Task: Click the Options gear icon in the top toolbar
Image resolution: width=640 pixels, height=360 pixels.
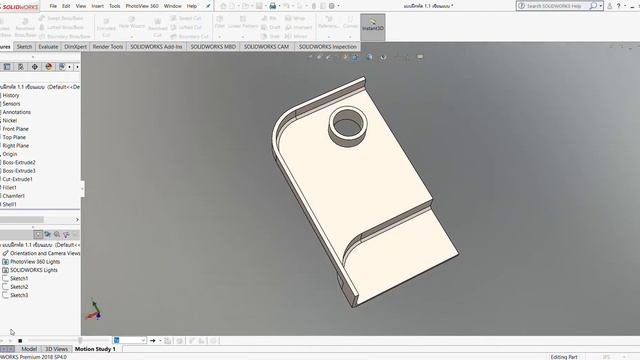Action: [331, 6]
